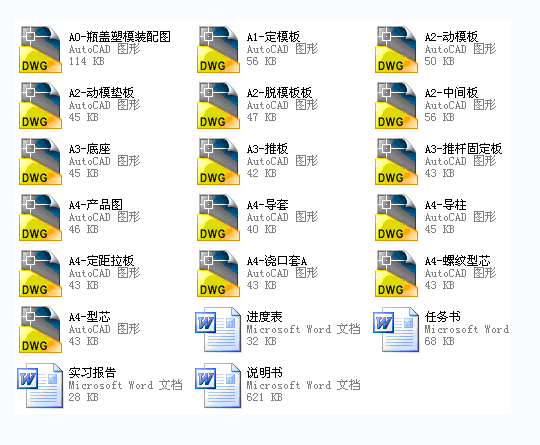Click the A4-导柱 file name

445,205
